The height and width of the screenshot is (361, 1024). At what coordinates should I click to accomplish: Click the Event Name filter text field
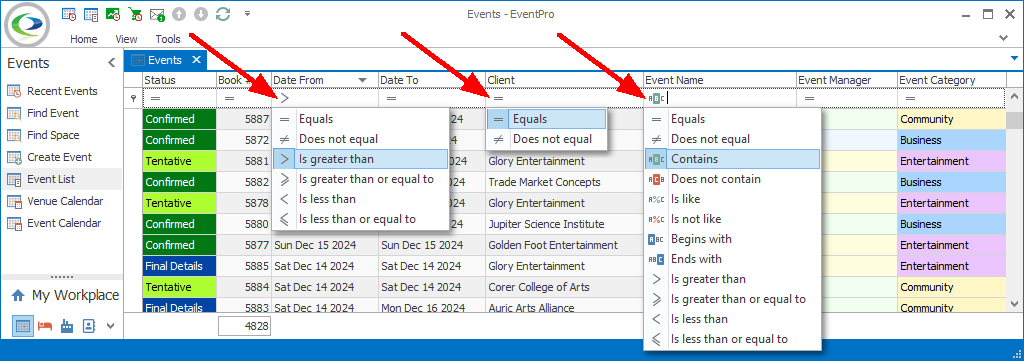[731, 99]
